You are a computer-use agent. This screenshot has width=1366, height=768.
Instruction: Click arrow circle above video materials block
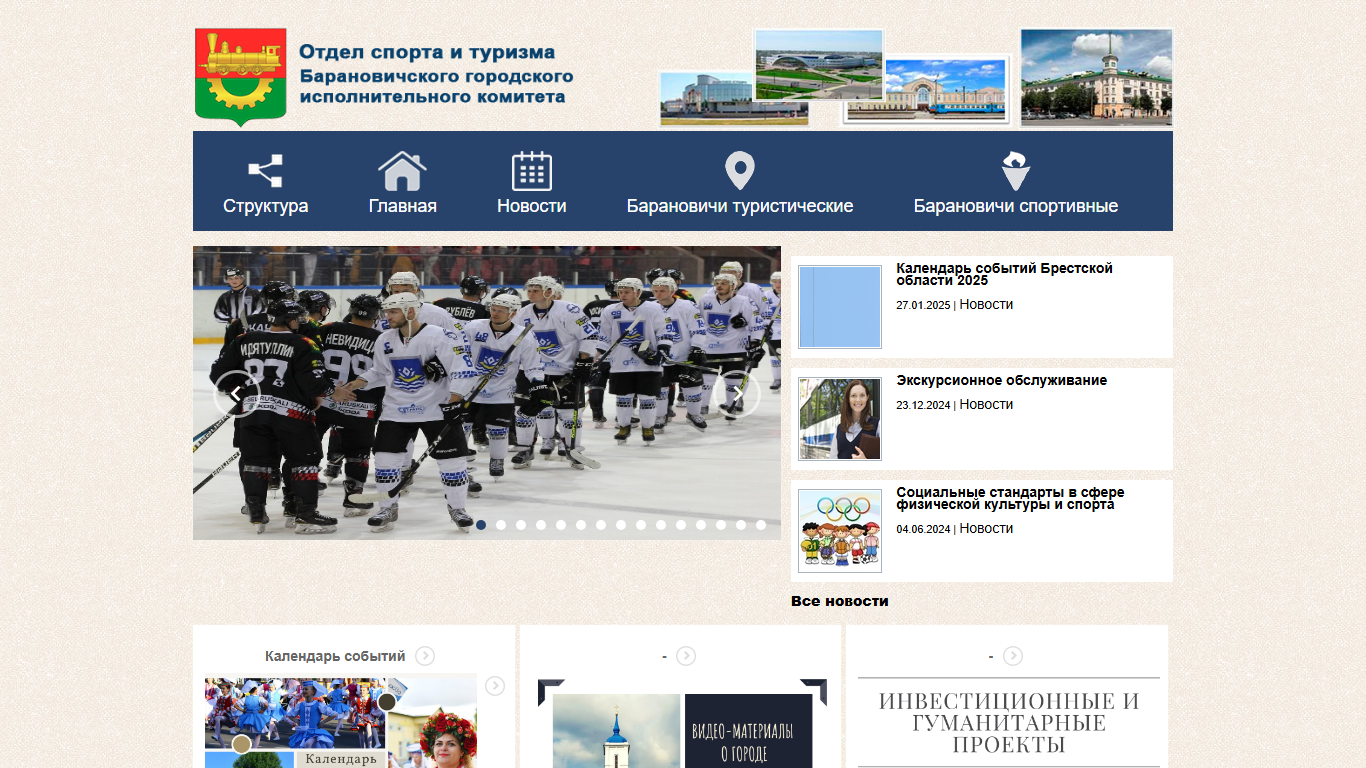686,656
